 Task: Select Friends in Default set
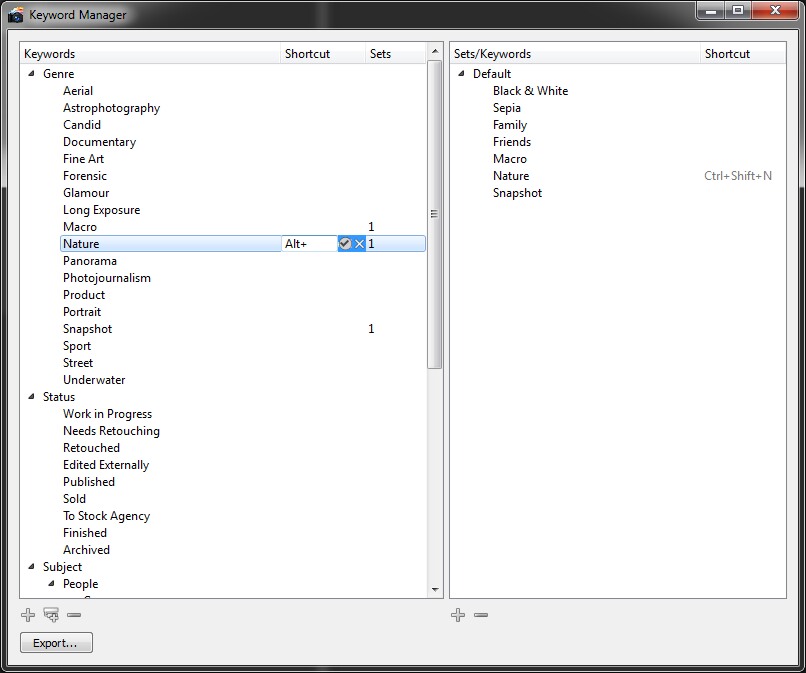coord(512,142)
